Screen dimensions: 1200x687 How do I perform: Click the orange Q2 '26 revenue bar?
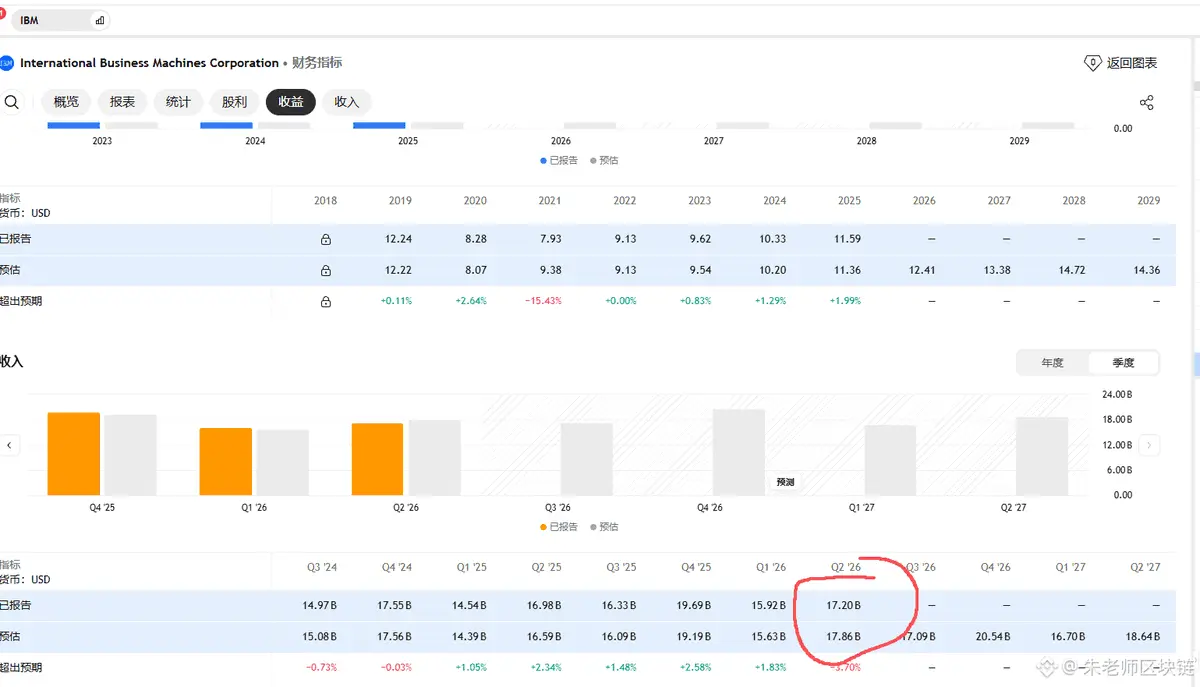pyautogui.click(x=377, y=459)
